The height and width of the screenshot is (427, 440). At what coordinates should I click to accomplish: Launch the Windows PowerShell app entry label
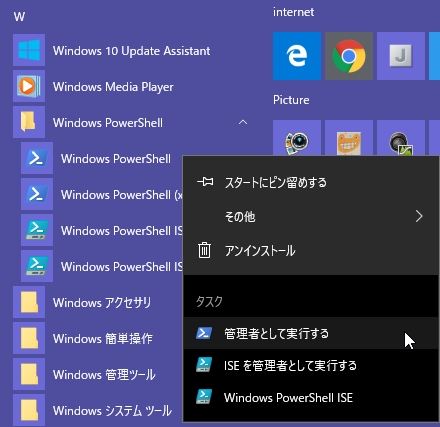point(116,159)
